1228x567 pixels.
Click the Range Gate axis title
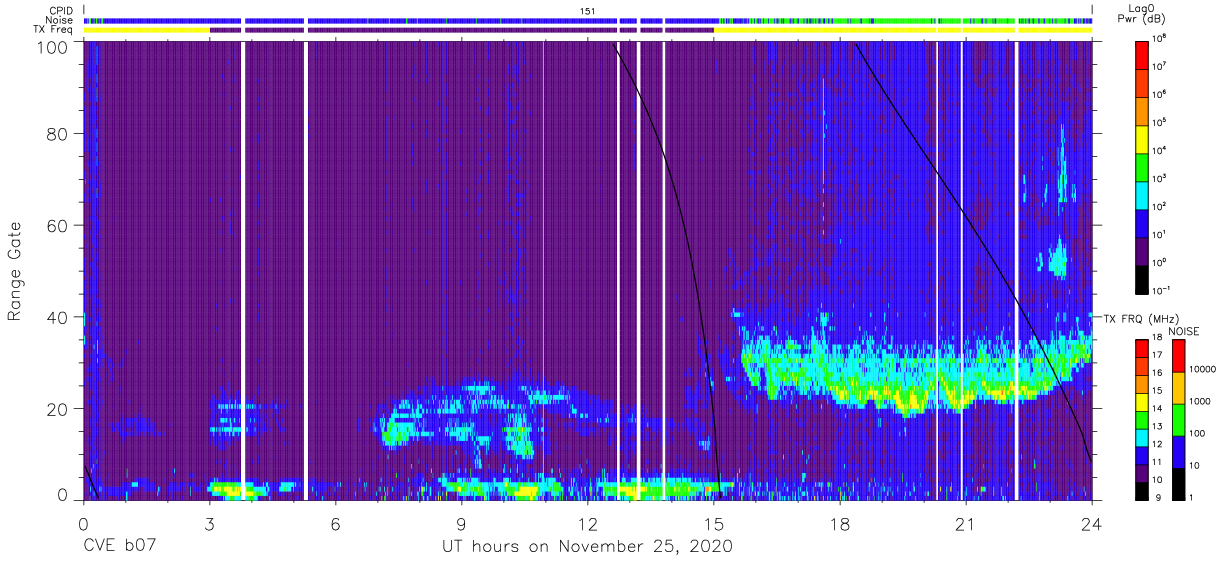(15, 272)
